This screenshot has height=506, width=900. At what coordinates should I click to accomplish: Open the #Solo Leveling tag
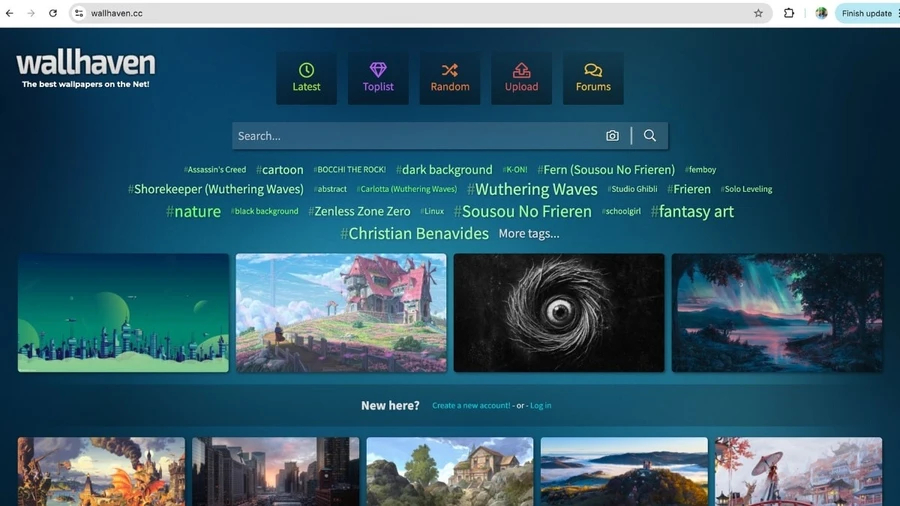click(746, 189)
